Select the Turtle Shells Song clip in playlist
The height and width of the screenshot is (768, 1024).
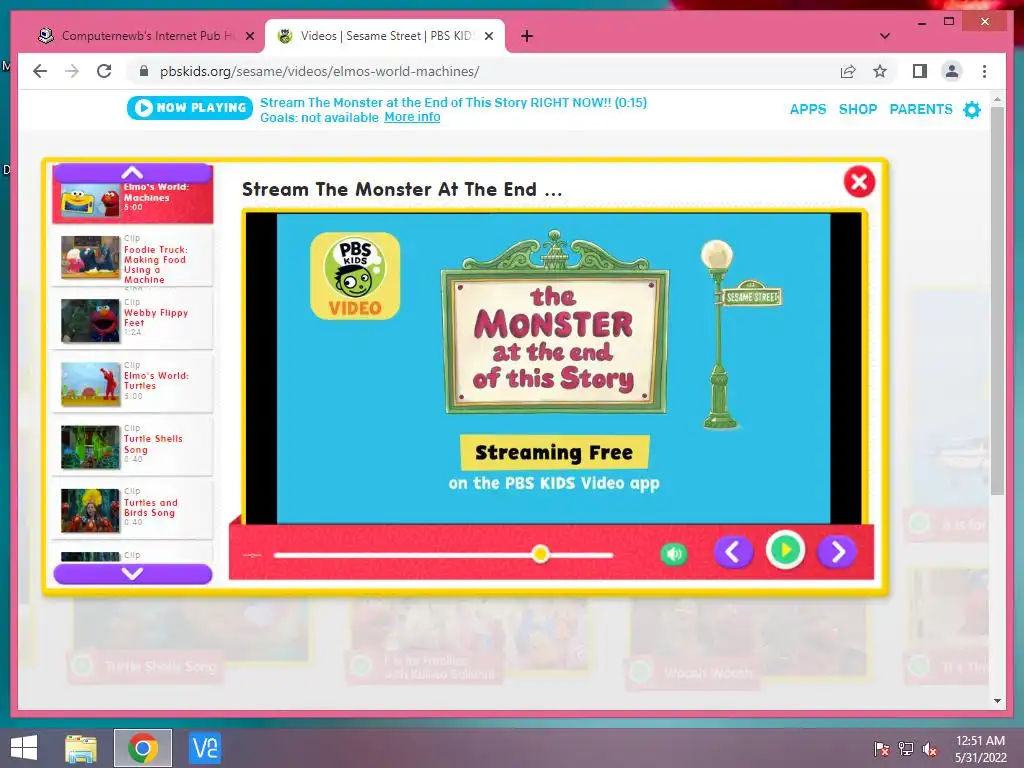click(133, 447)
